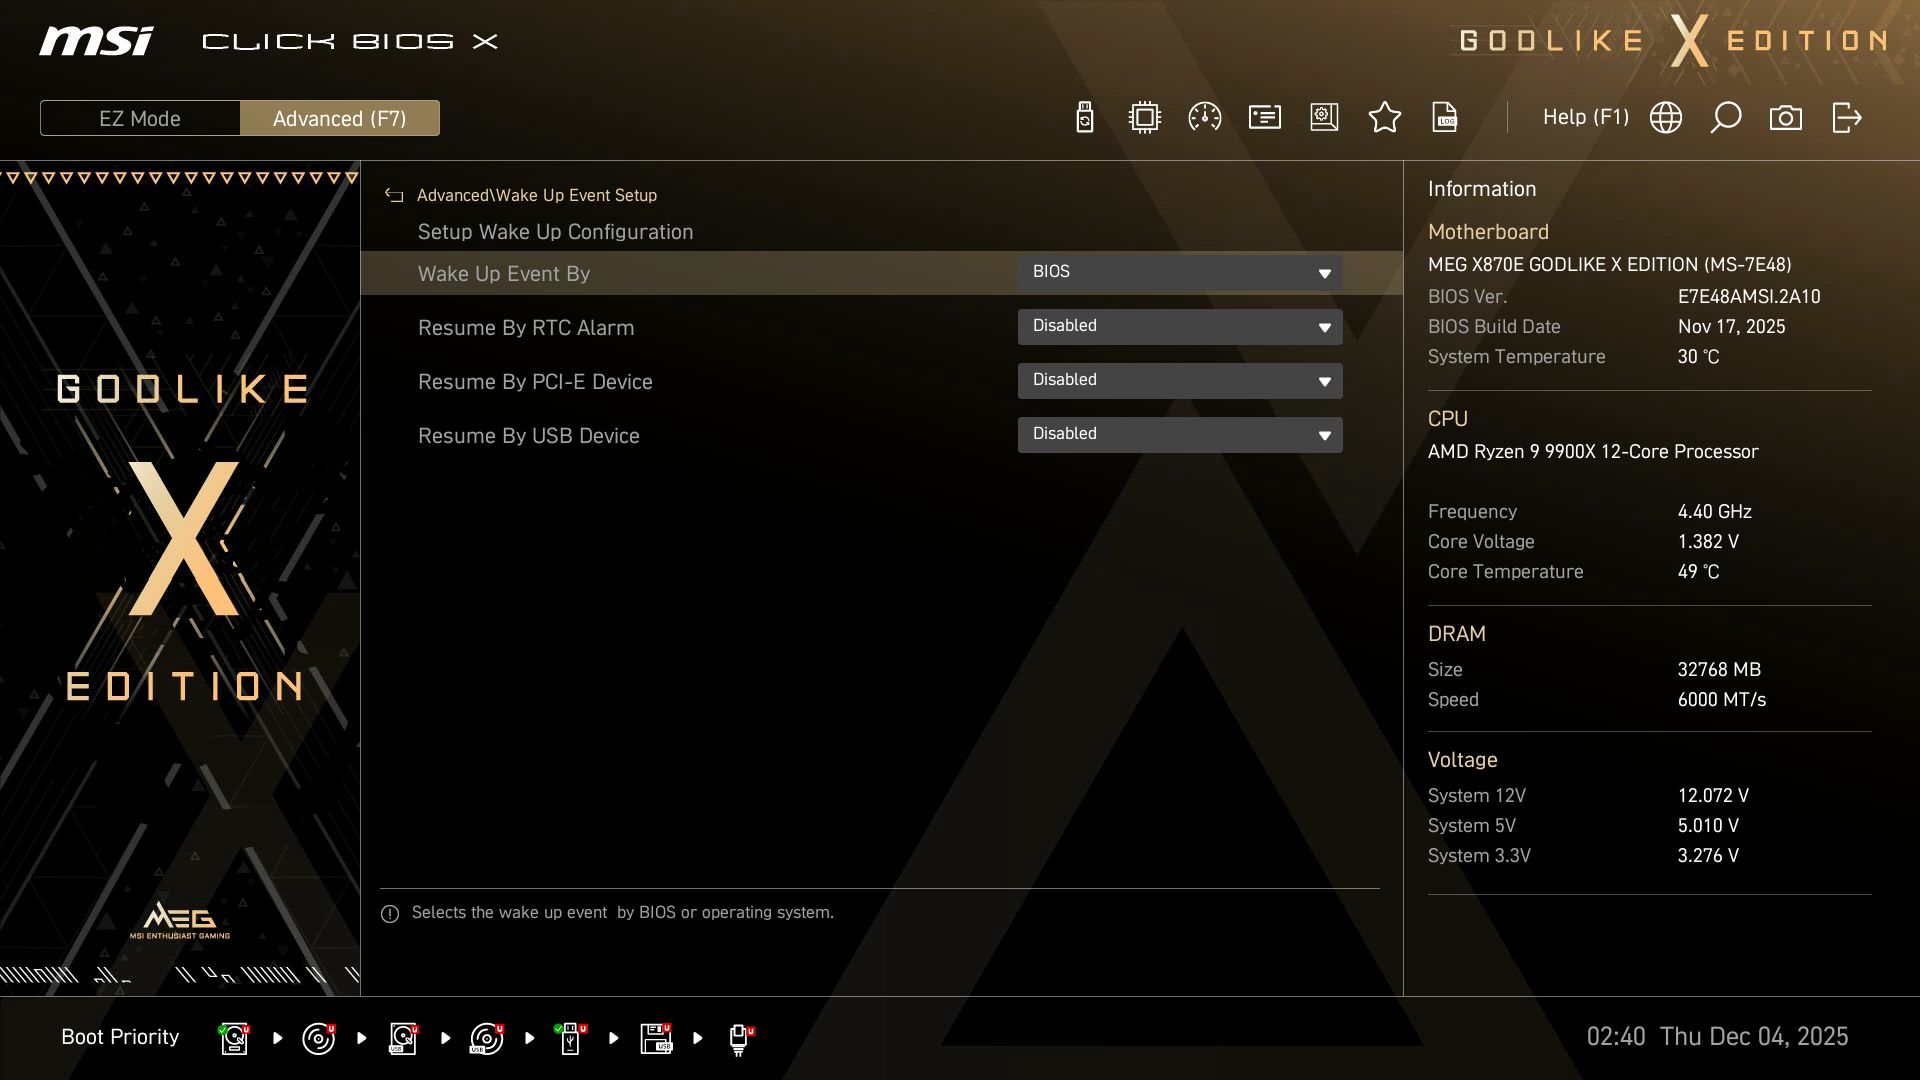This screenshot has width=1920, height=1080.
Task: Open the M-Flash BIOS update tool
Action: 1084,117
